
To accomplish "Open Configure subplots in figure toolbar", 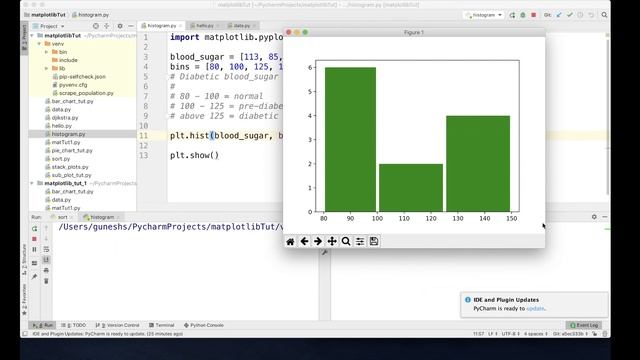I will pos(360,241).
